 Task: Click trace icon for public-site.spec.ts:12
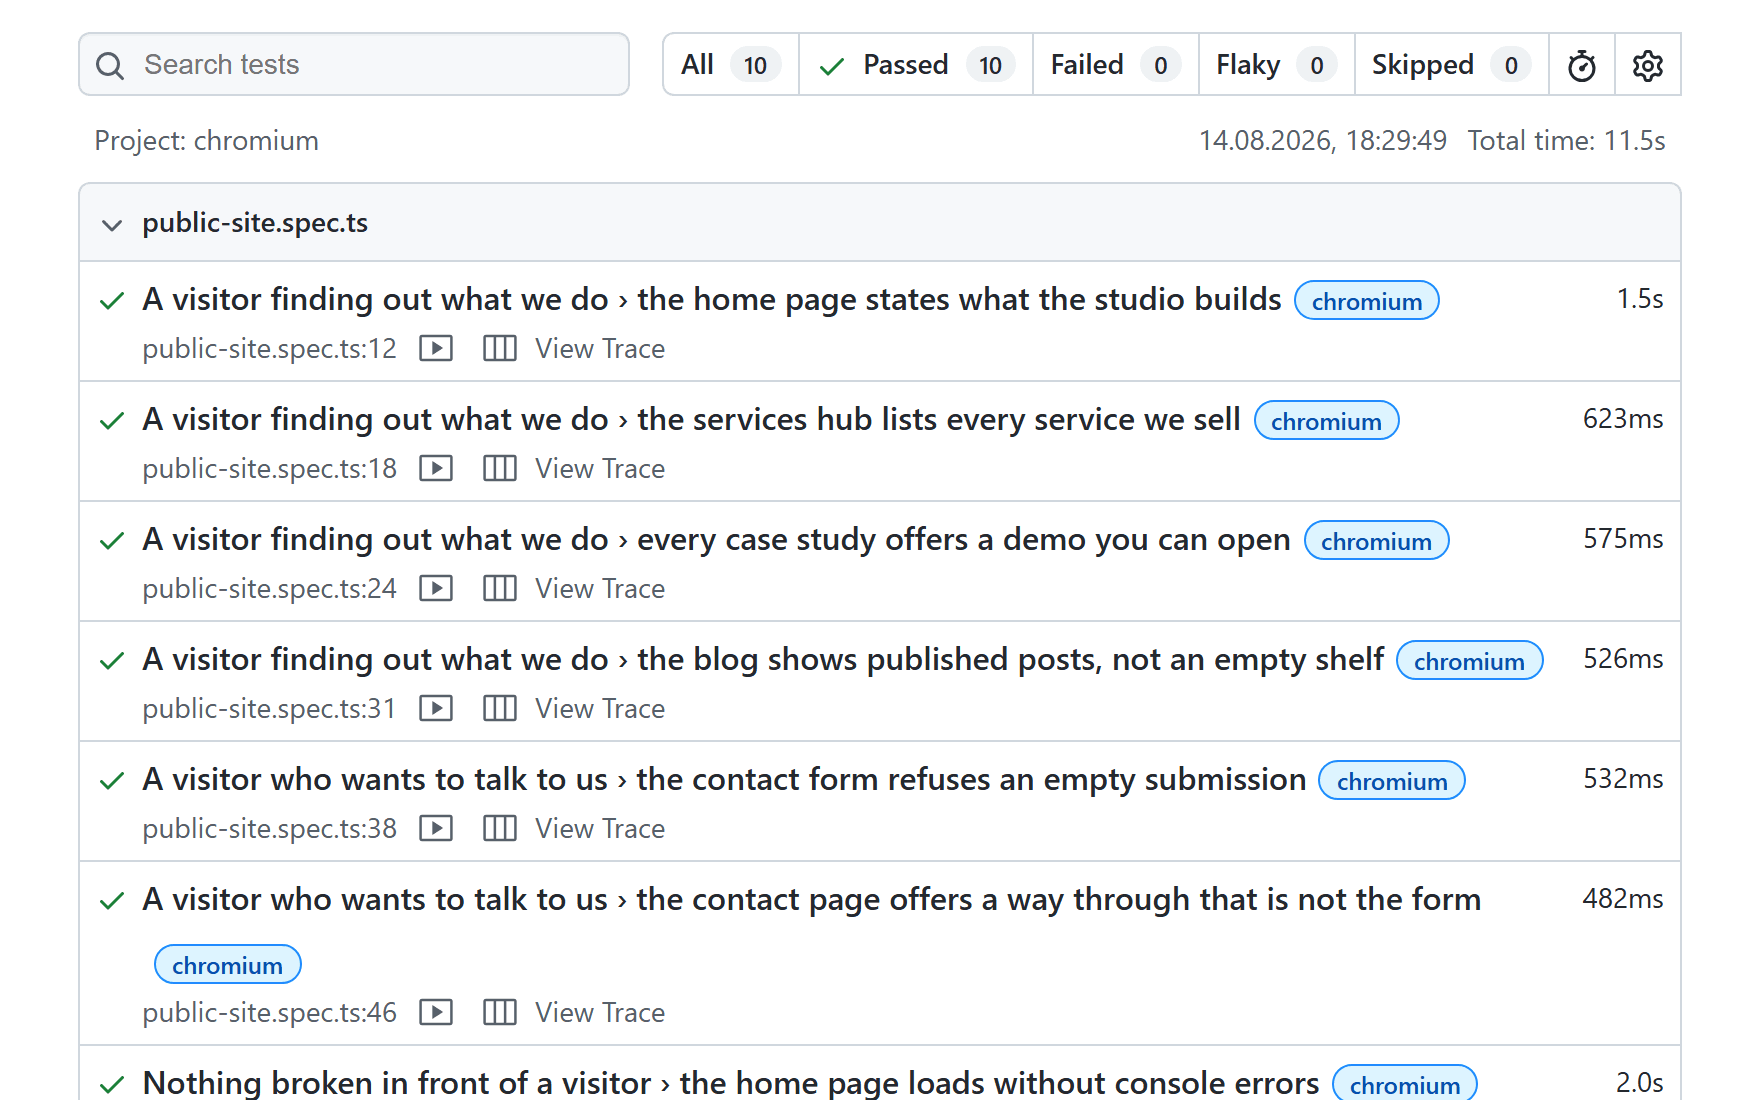click(500, 349)
